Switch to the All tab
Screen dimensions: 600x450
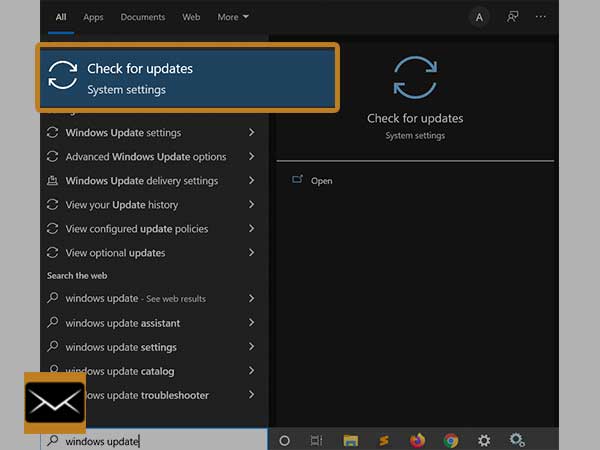[x=61, y=17]
